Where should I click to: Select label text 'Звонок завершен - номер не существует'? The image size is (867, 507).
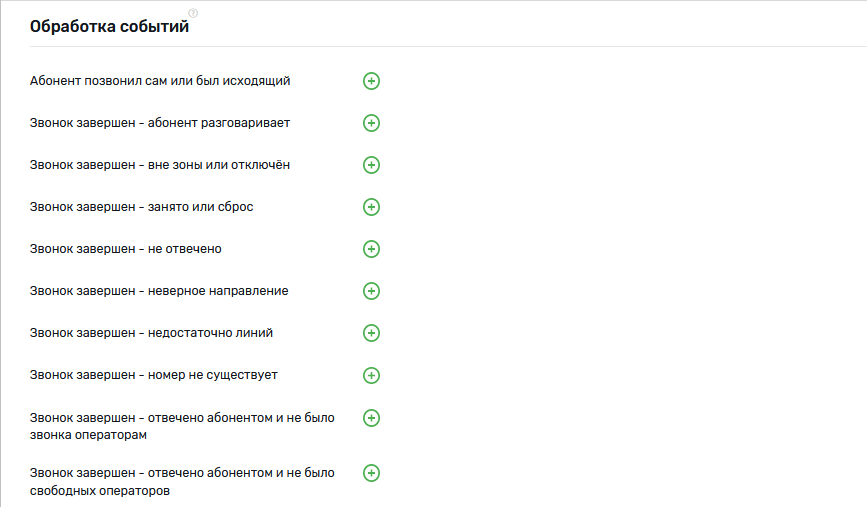pyautogui.click(x=154, y=375)
